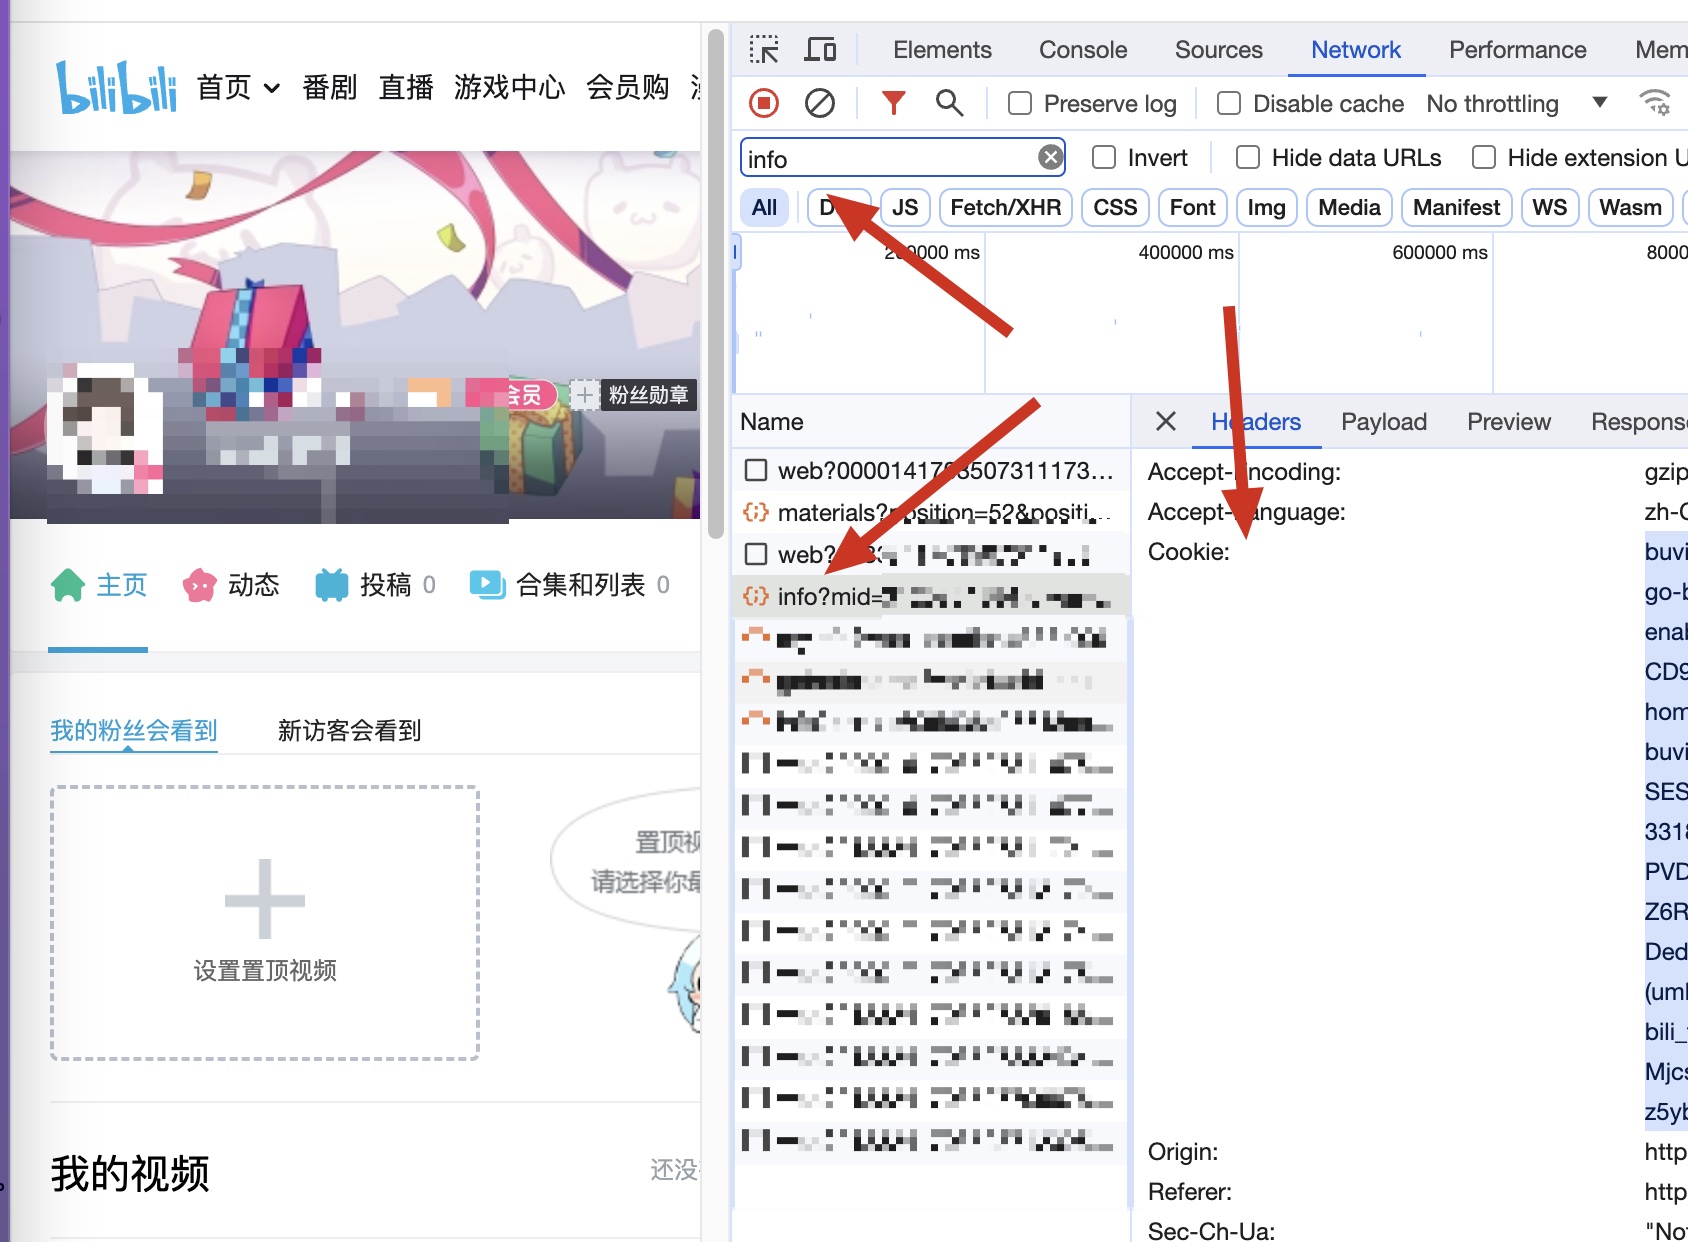Viewport: 1688px width, 1242px height.
Task: Click the pixelated user avatar
Action: click(104, 430)
